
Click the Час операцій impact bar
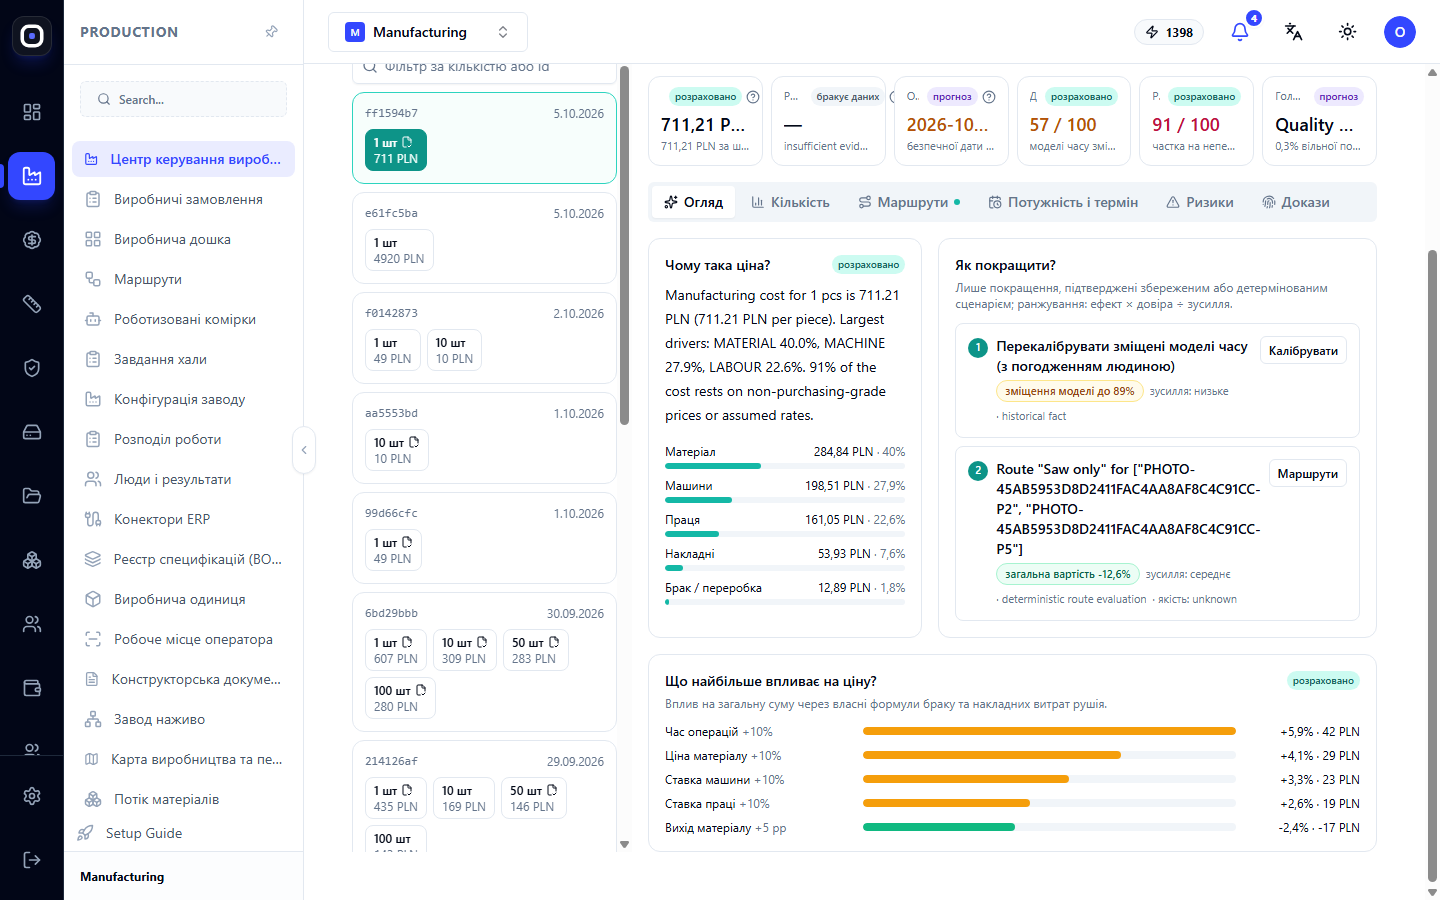click(1049, 731)
